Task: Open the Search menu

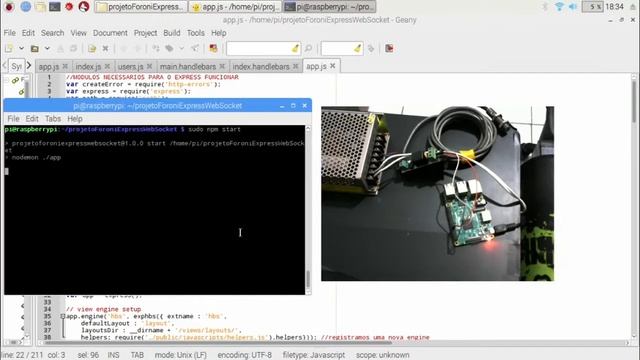Action: point(52,33)
